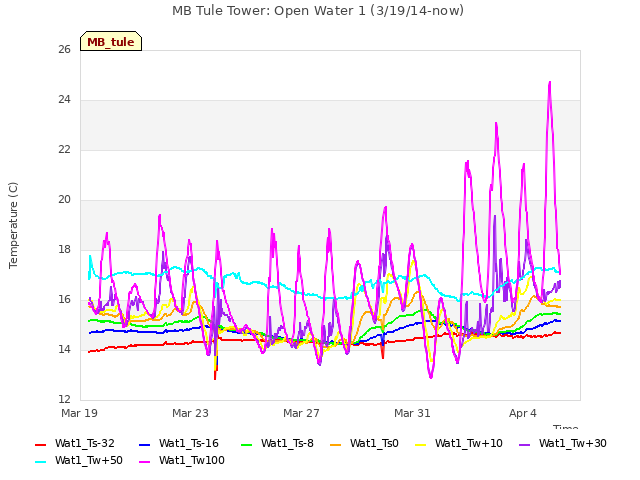Click the MB_tule label box
This screenshot has width=640, height=480.
tap(111, 41)
